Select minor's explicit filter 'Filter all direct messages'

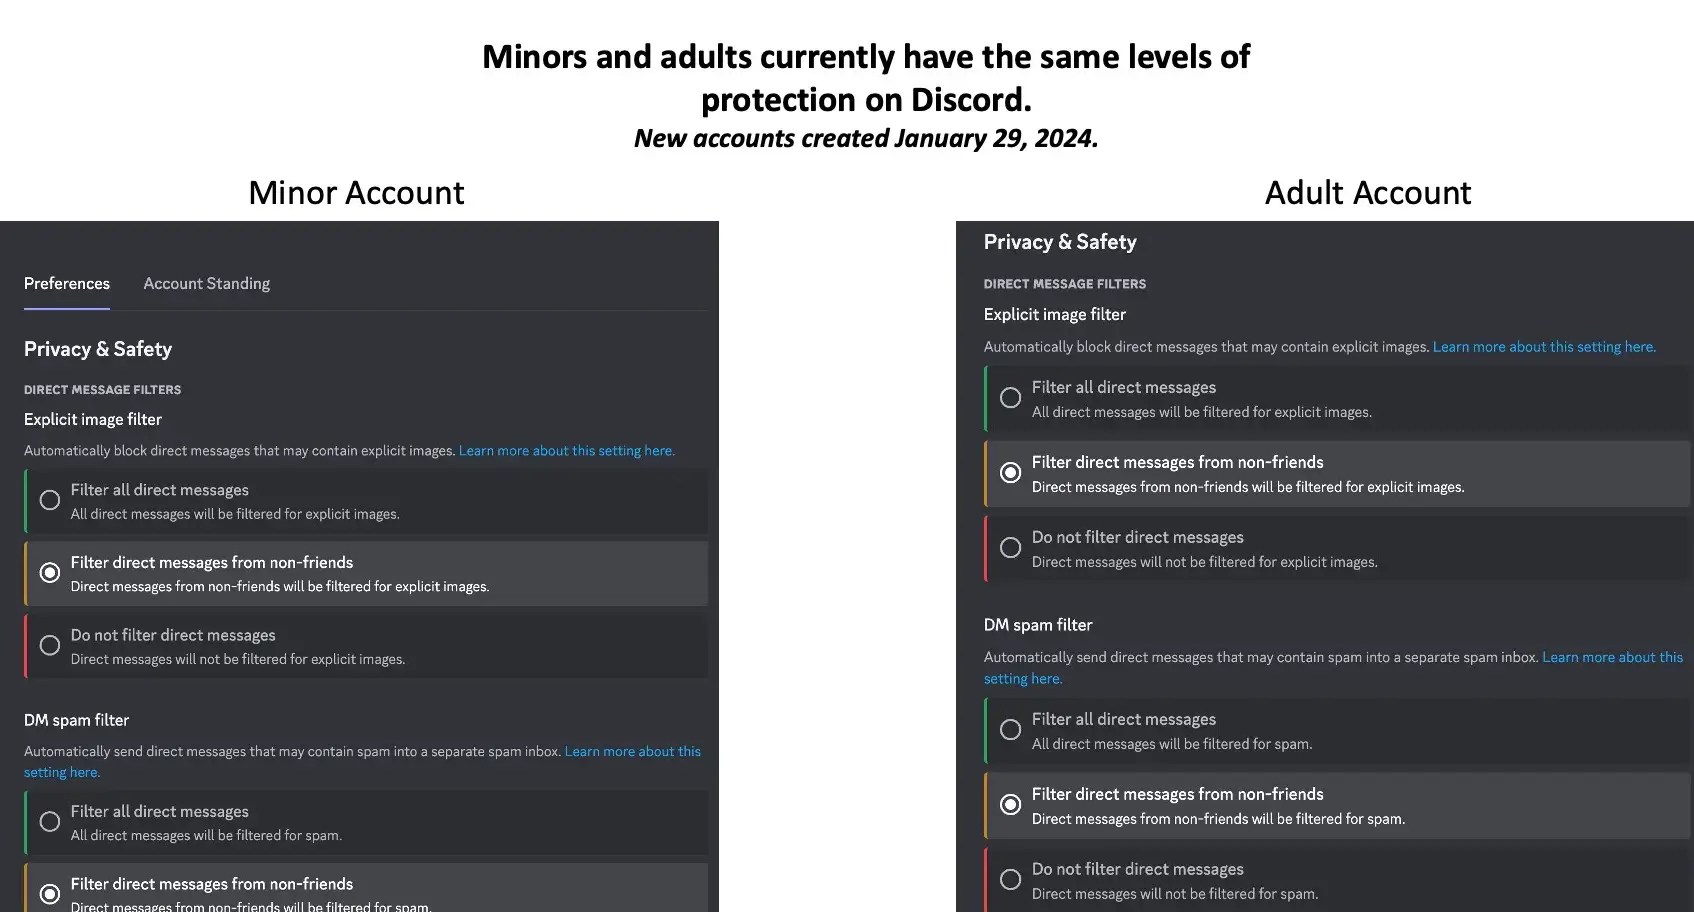click(49, 500)
